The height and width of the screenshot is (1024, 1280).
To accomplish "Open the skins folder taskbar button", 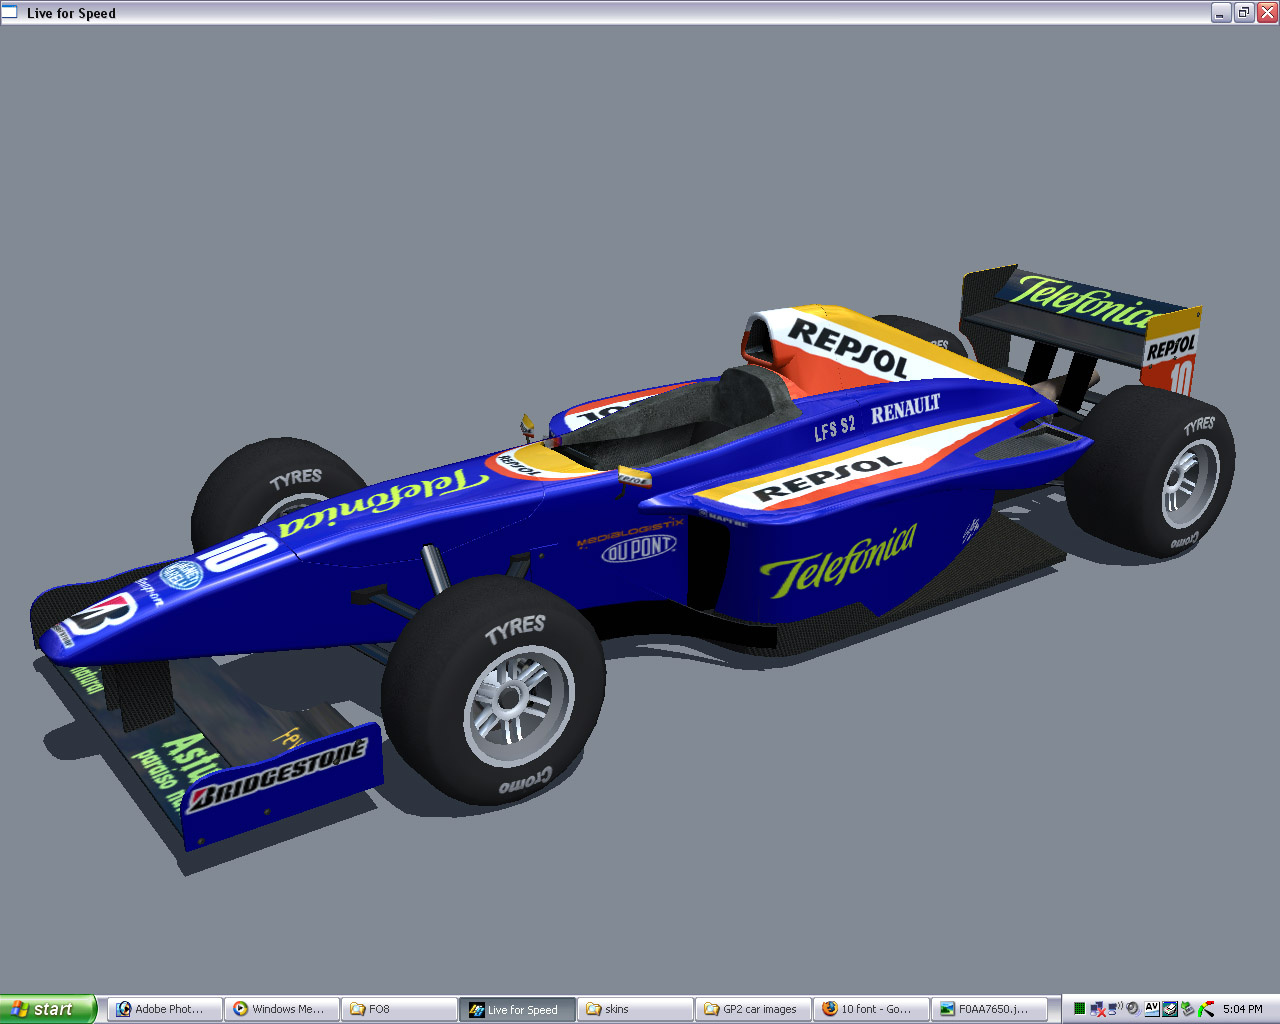I will [x=635, y=1009].
